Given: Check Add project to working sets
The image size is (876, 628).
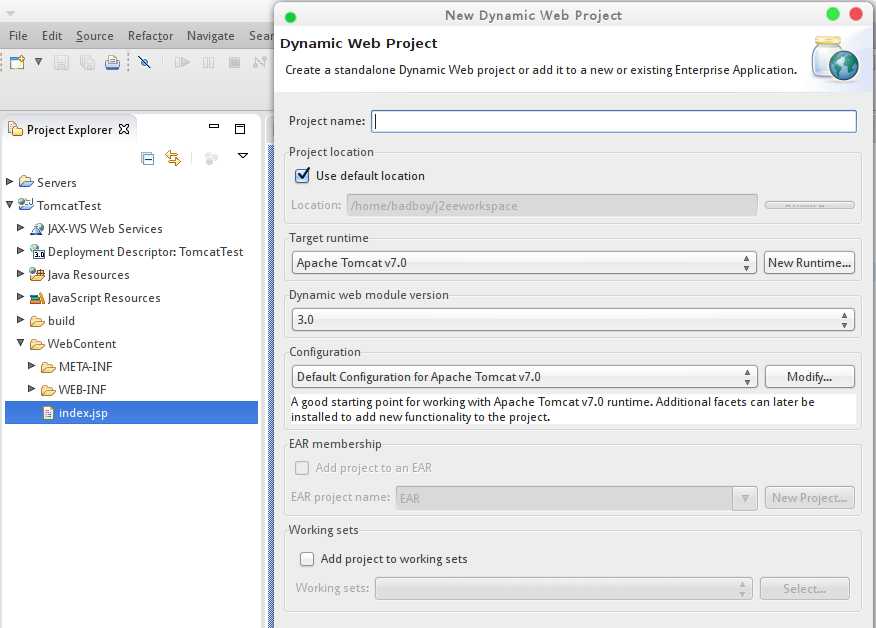Looking at the screenshot, I should pos(307,559).
